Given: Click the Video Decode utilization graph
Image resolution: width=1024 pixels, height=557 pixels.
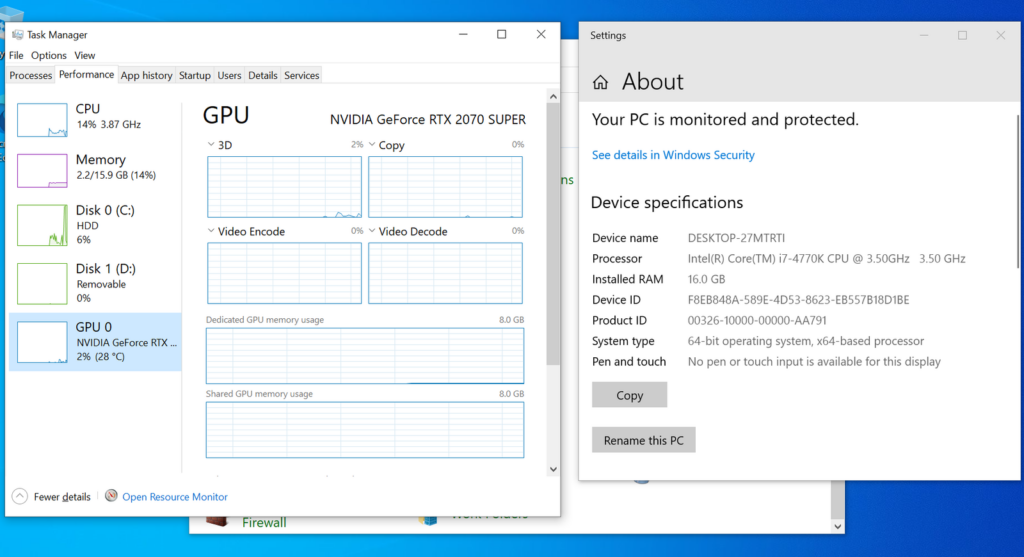Looking at the screenshot, I should tap(445, 273).
